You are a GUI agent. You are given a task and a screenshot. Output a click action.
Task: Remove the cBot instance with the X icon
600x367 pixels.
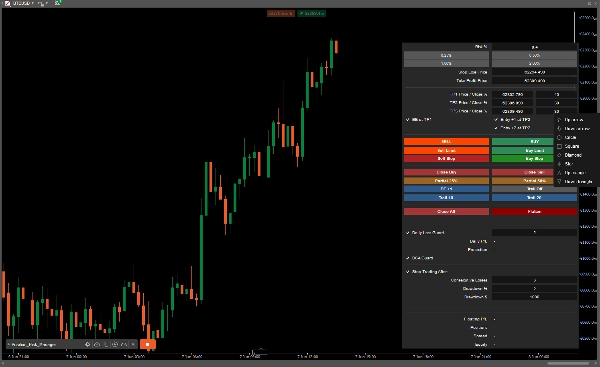click(x=133, y=344)
